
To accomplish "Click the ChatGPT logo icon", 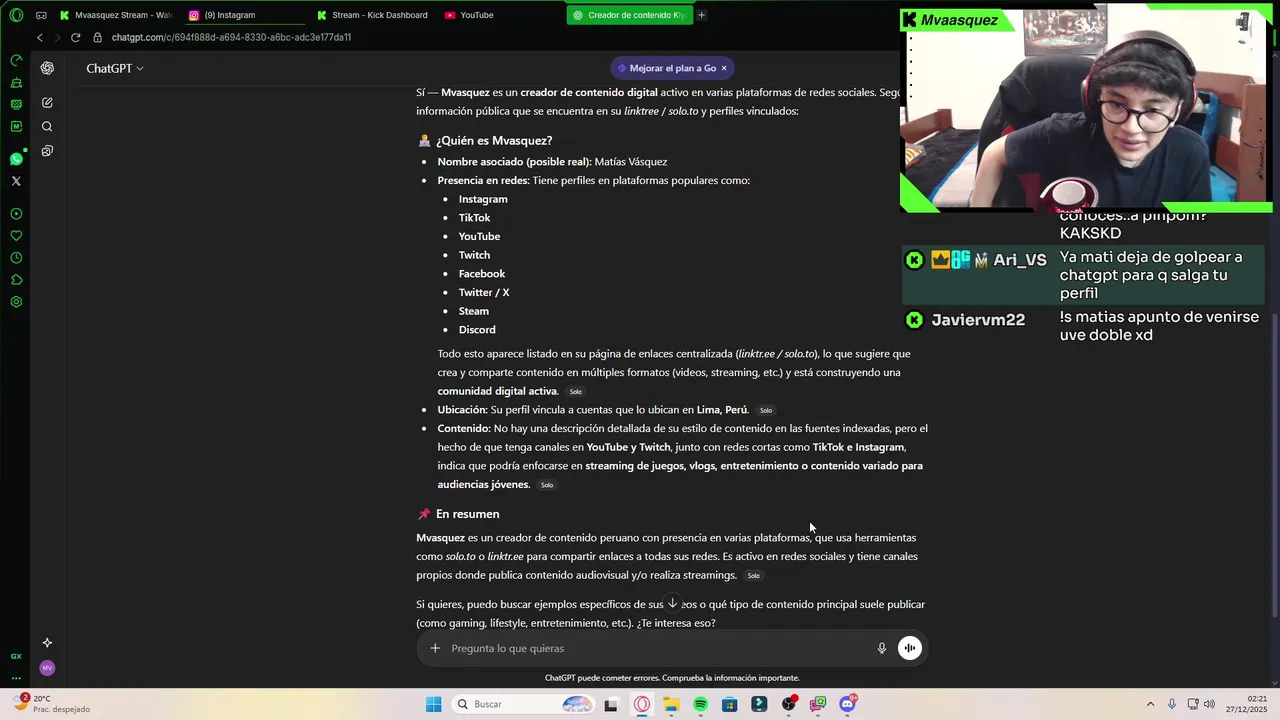I will pyautogui.click(x=47, y=68).
